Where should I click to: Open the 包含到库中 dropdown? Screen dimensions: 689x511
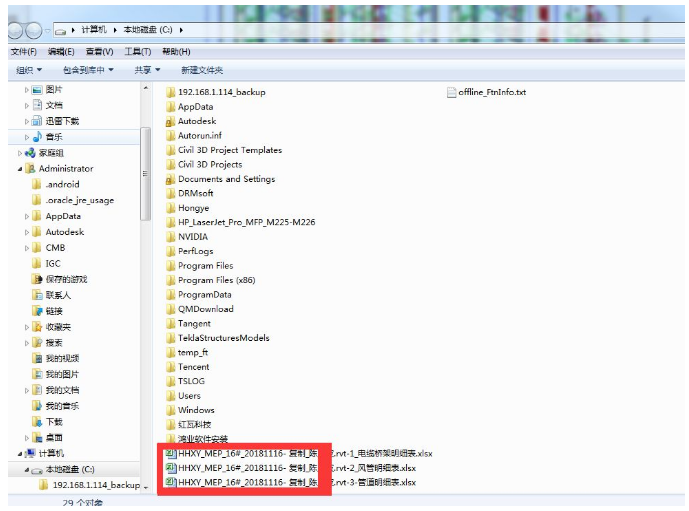click(x=88, y=70)
